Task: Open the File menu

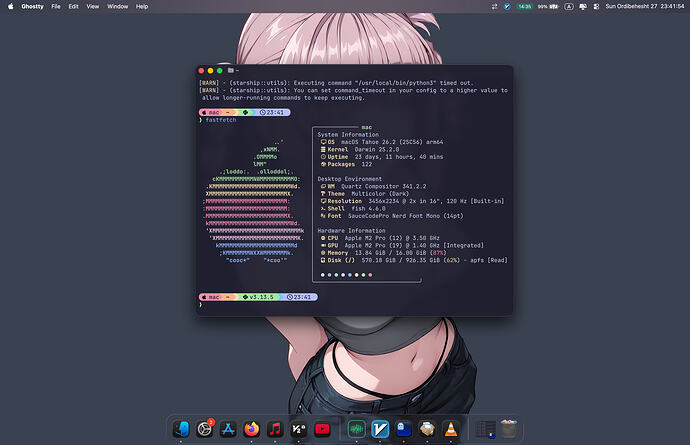Action: [56, 6]
